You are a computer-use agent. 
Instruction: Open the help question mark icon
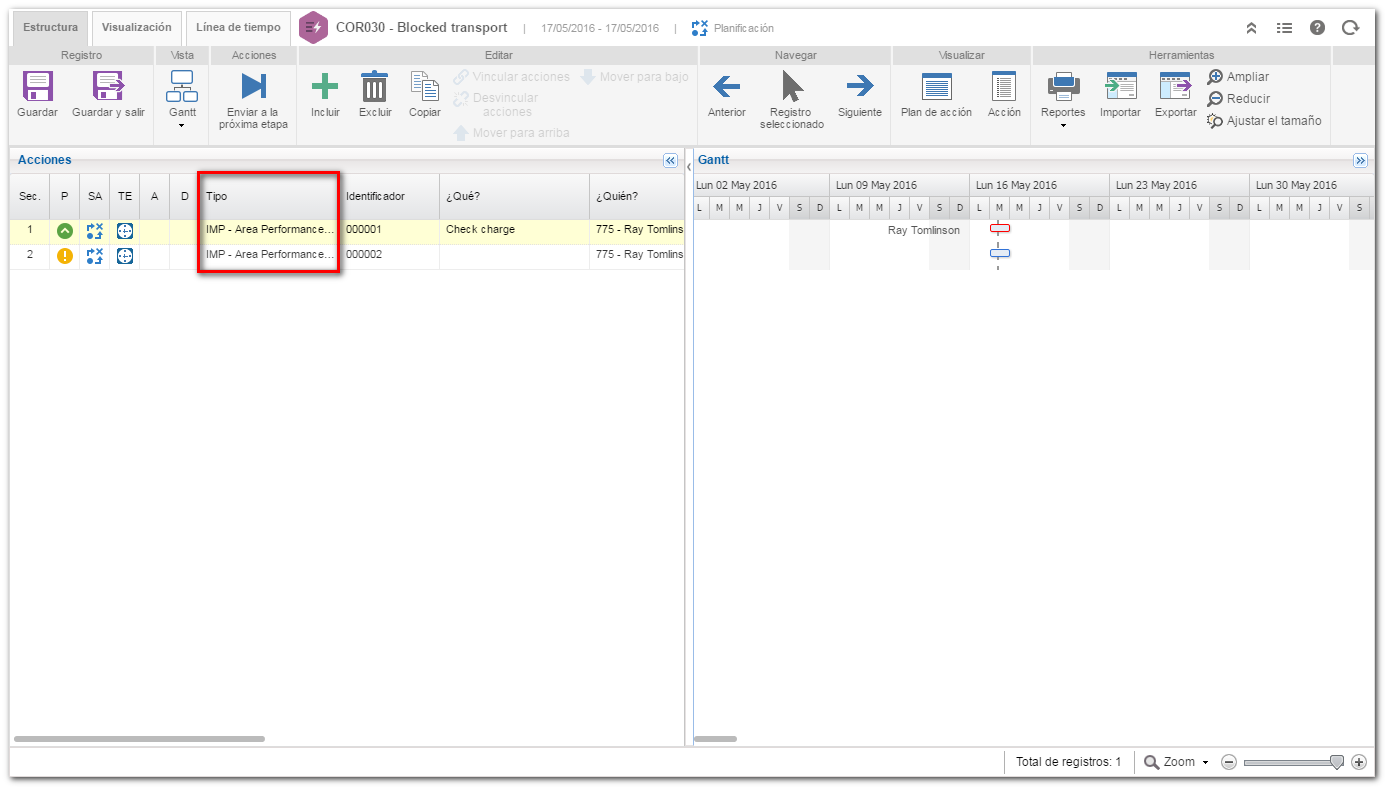[1317, 28]
